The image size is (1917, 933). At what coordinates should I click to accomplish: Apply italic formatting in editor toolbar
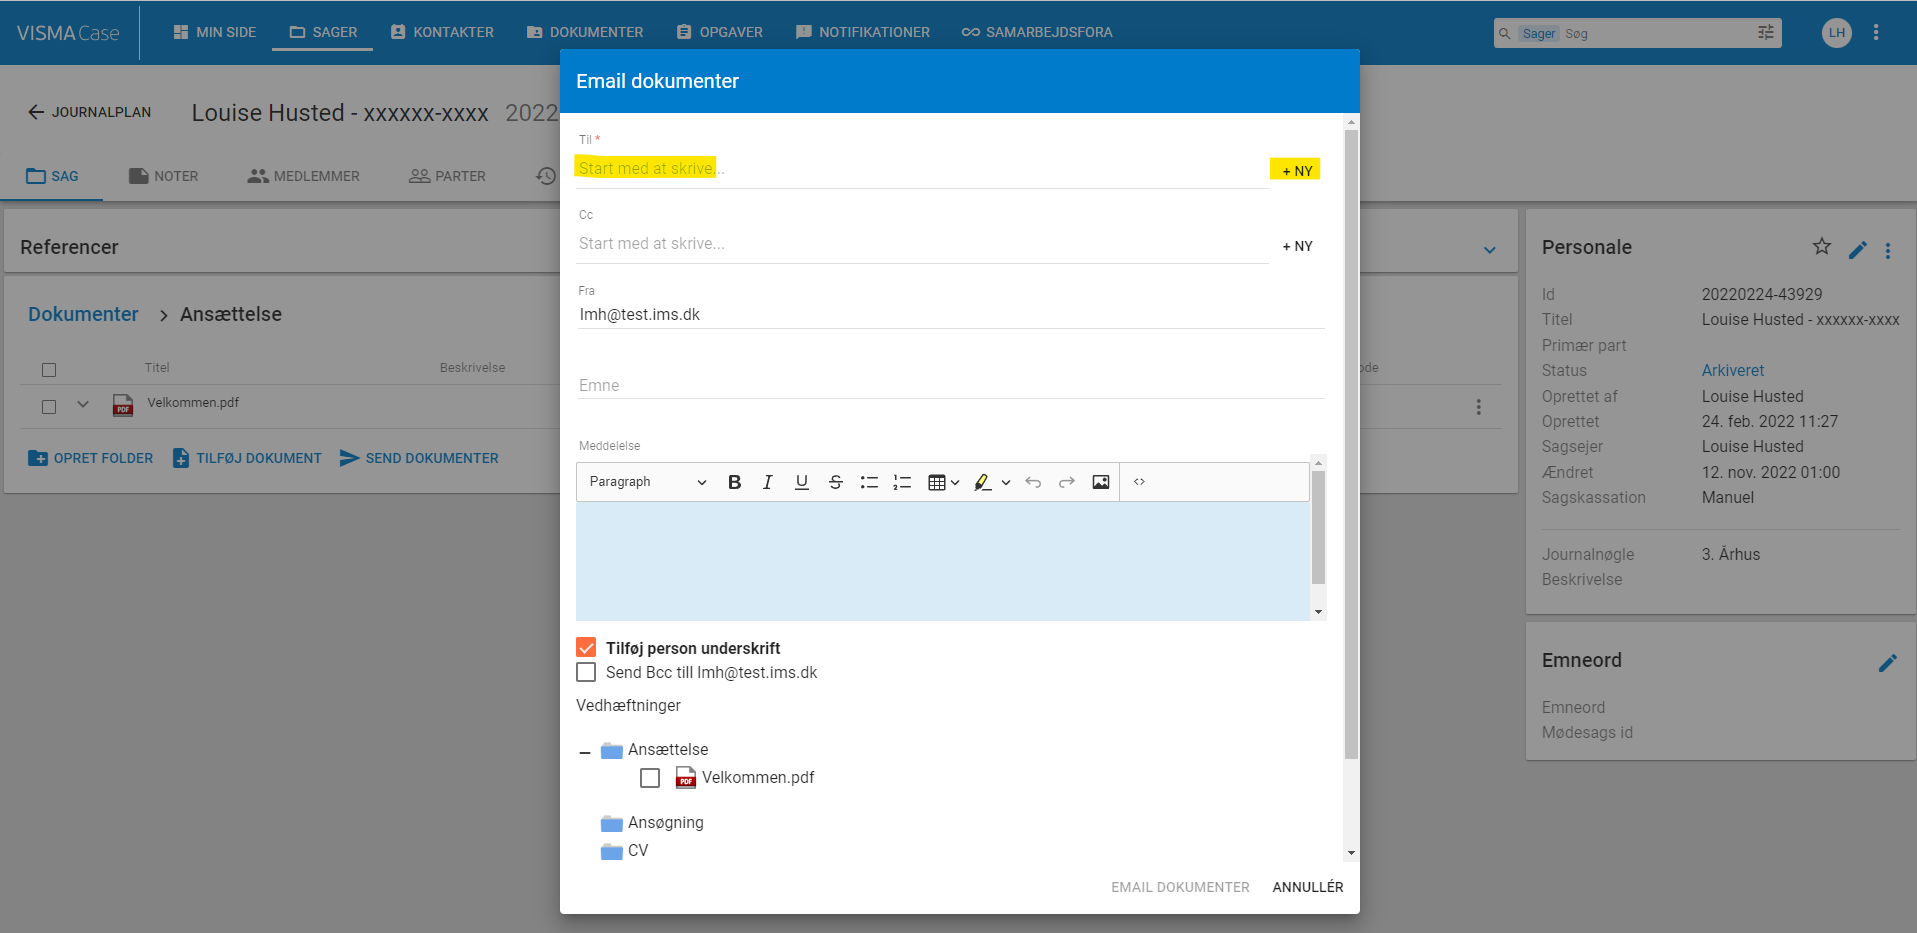[767, 482]
